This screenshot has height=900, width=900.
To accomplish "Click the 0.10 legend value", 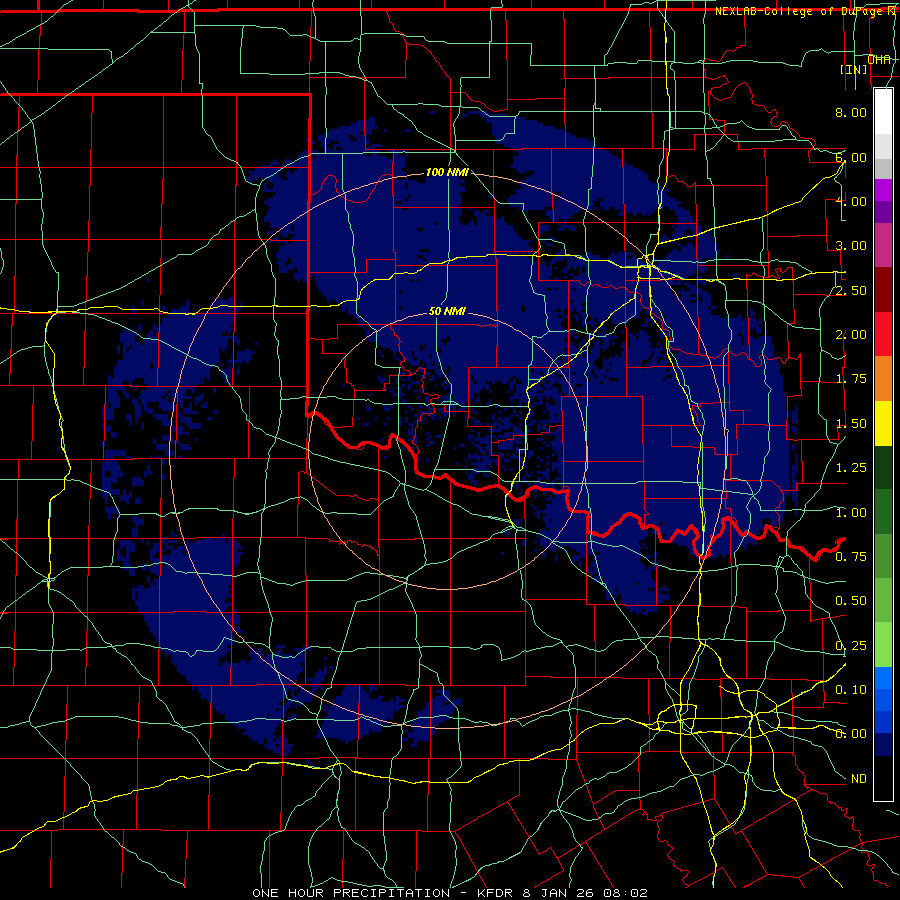I will click(851, 690).
